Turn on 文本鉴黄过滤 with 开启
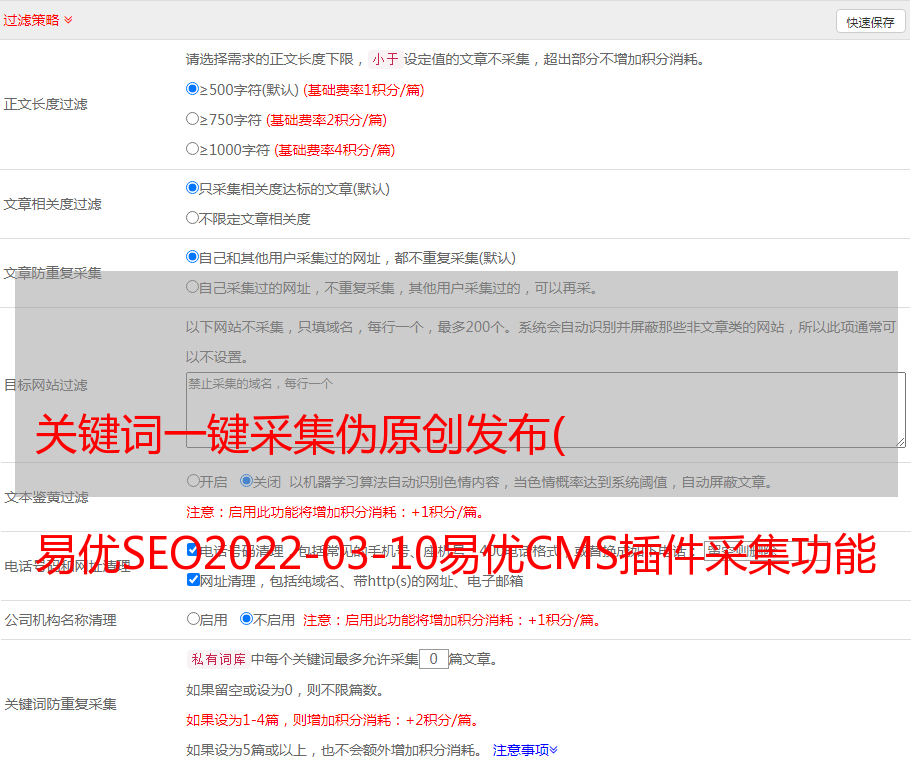912x768 pixels. click(193, 481)
